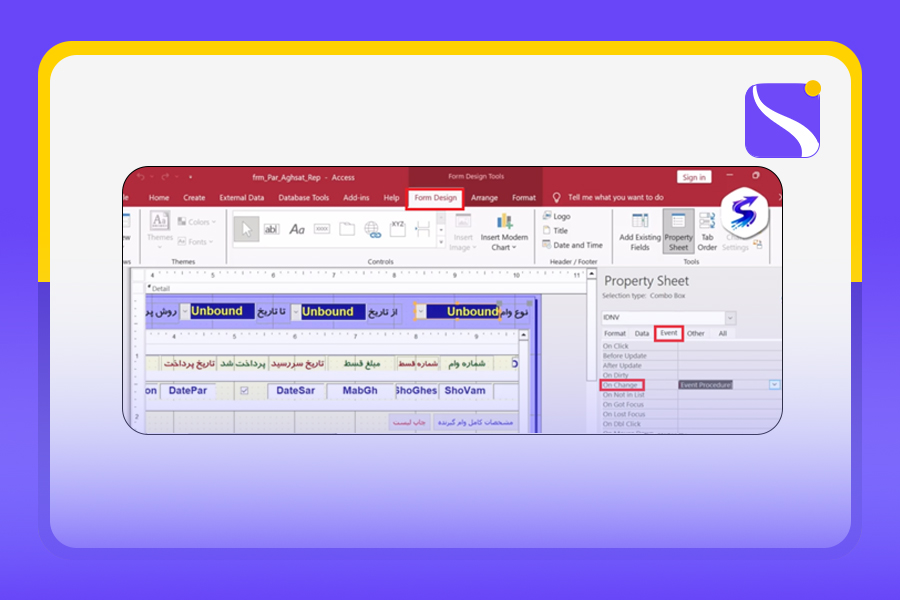Click the Date and Time icon

547,245
